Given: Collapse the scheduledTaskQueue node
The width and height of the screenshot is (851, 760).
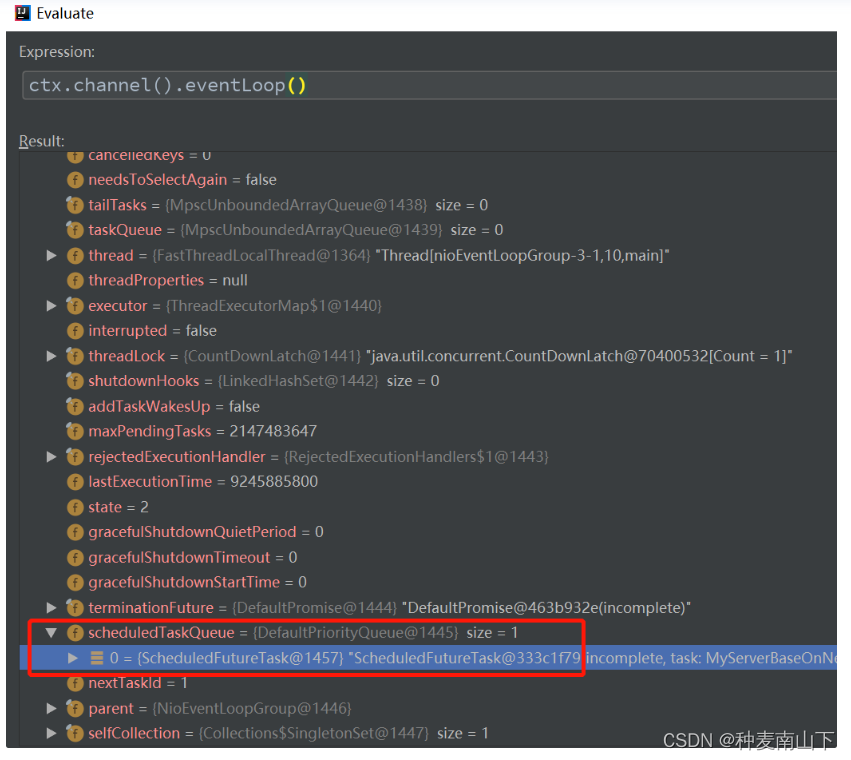Looking at the screenshot, I should coord(52,632).
